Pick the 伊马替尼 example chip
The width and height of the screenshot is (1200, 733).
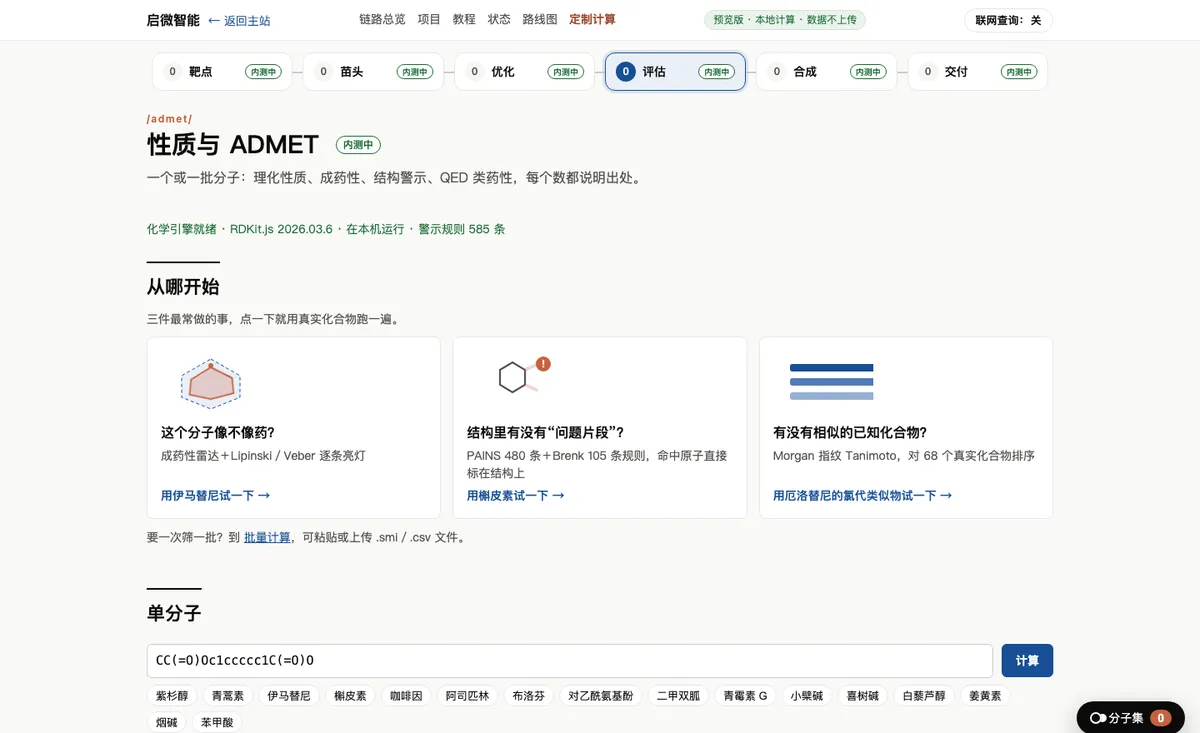coord(289,696)
